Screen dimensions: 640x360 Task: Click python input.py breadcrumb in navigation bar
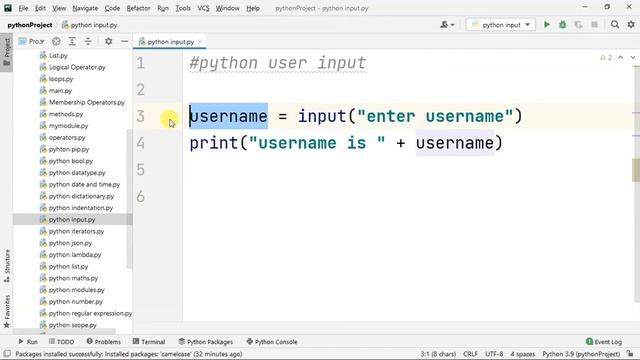(93, 25)
